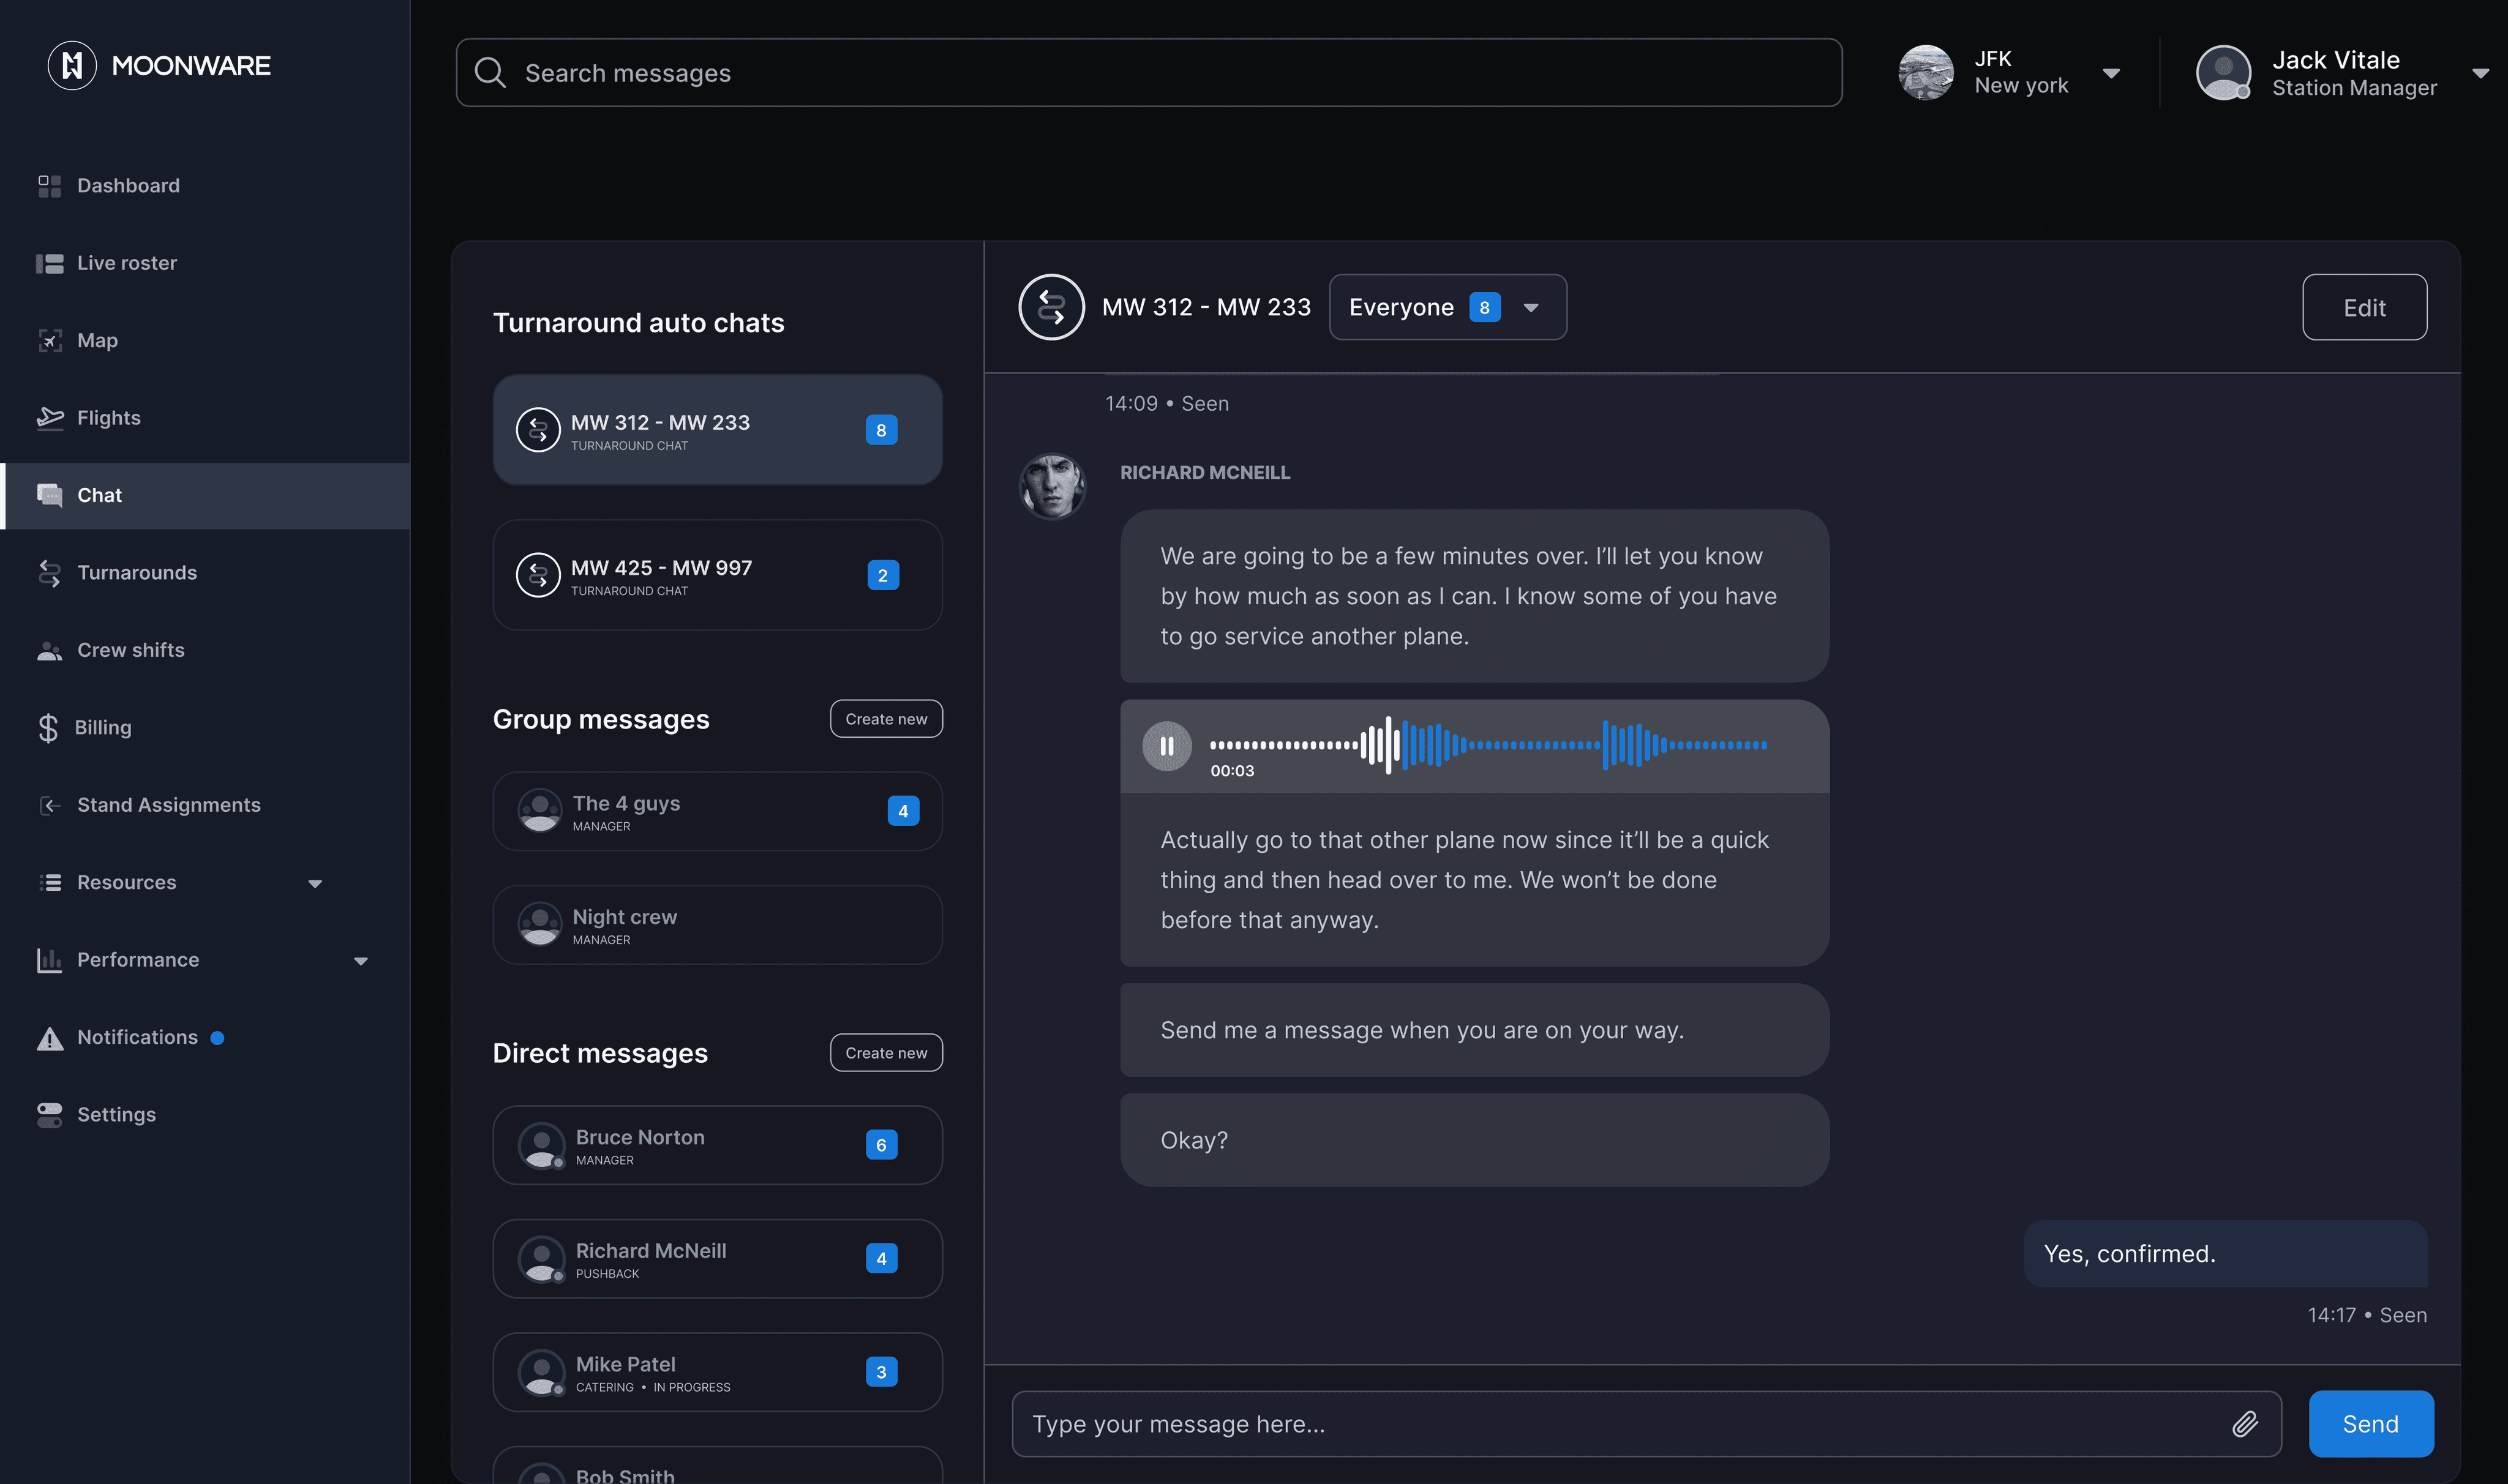Screen dimensions: 2508x1484
Task: Pause the voice message playback
Action: click(1166, 746)
